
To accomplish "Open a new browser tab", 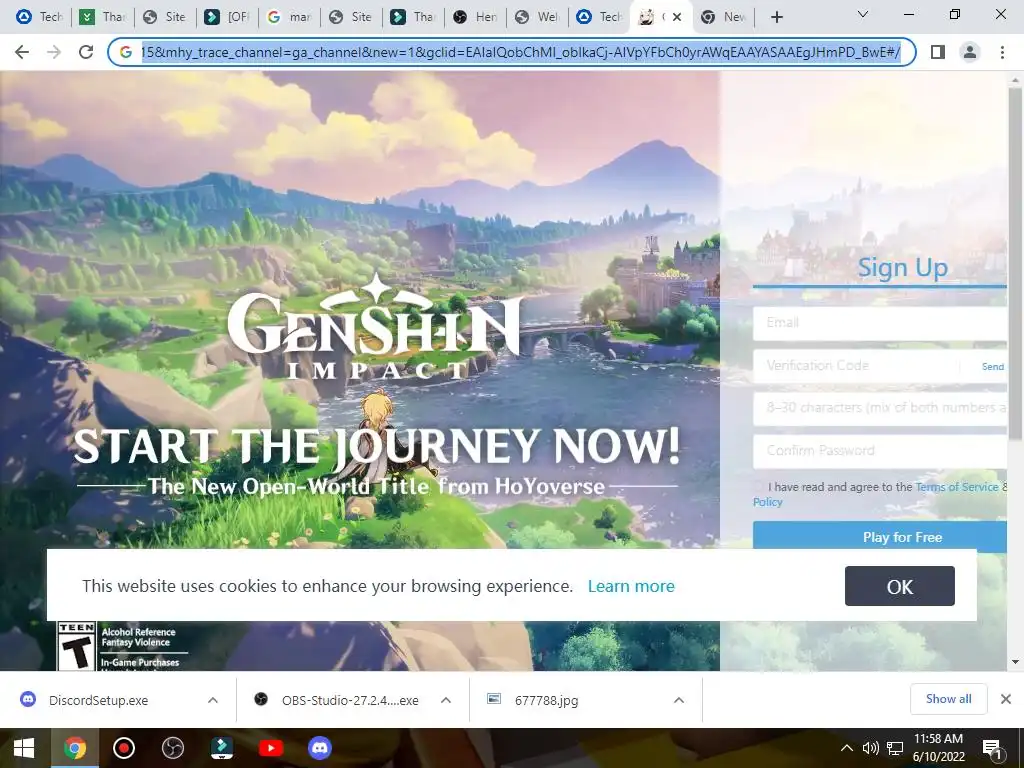I will pyautogui.click(x=776, y=17).
